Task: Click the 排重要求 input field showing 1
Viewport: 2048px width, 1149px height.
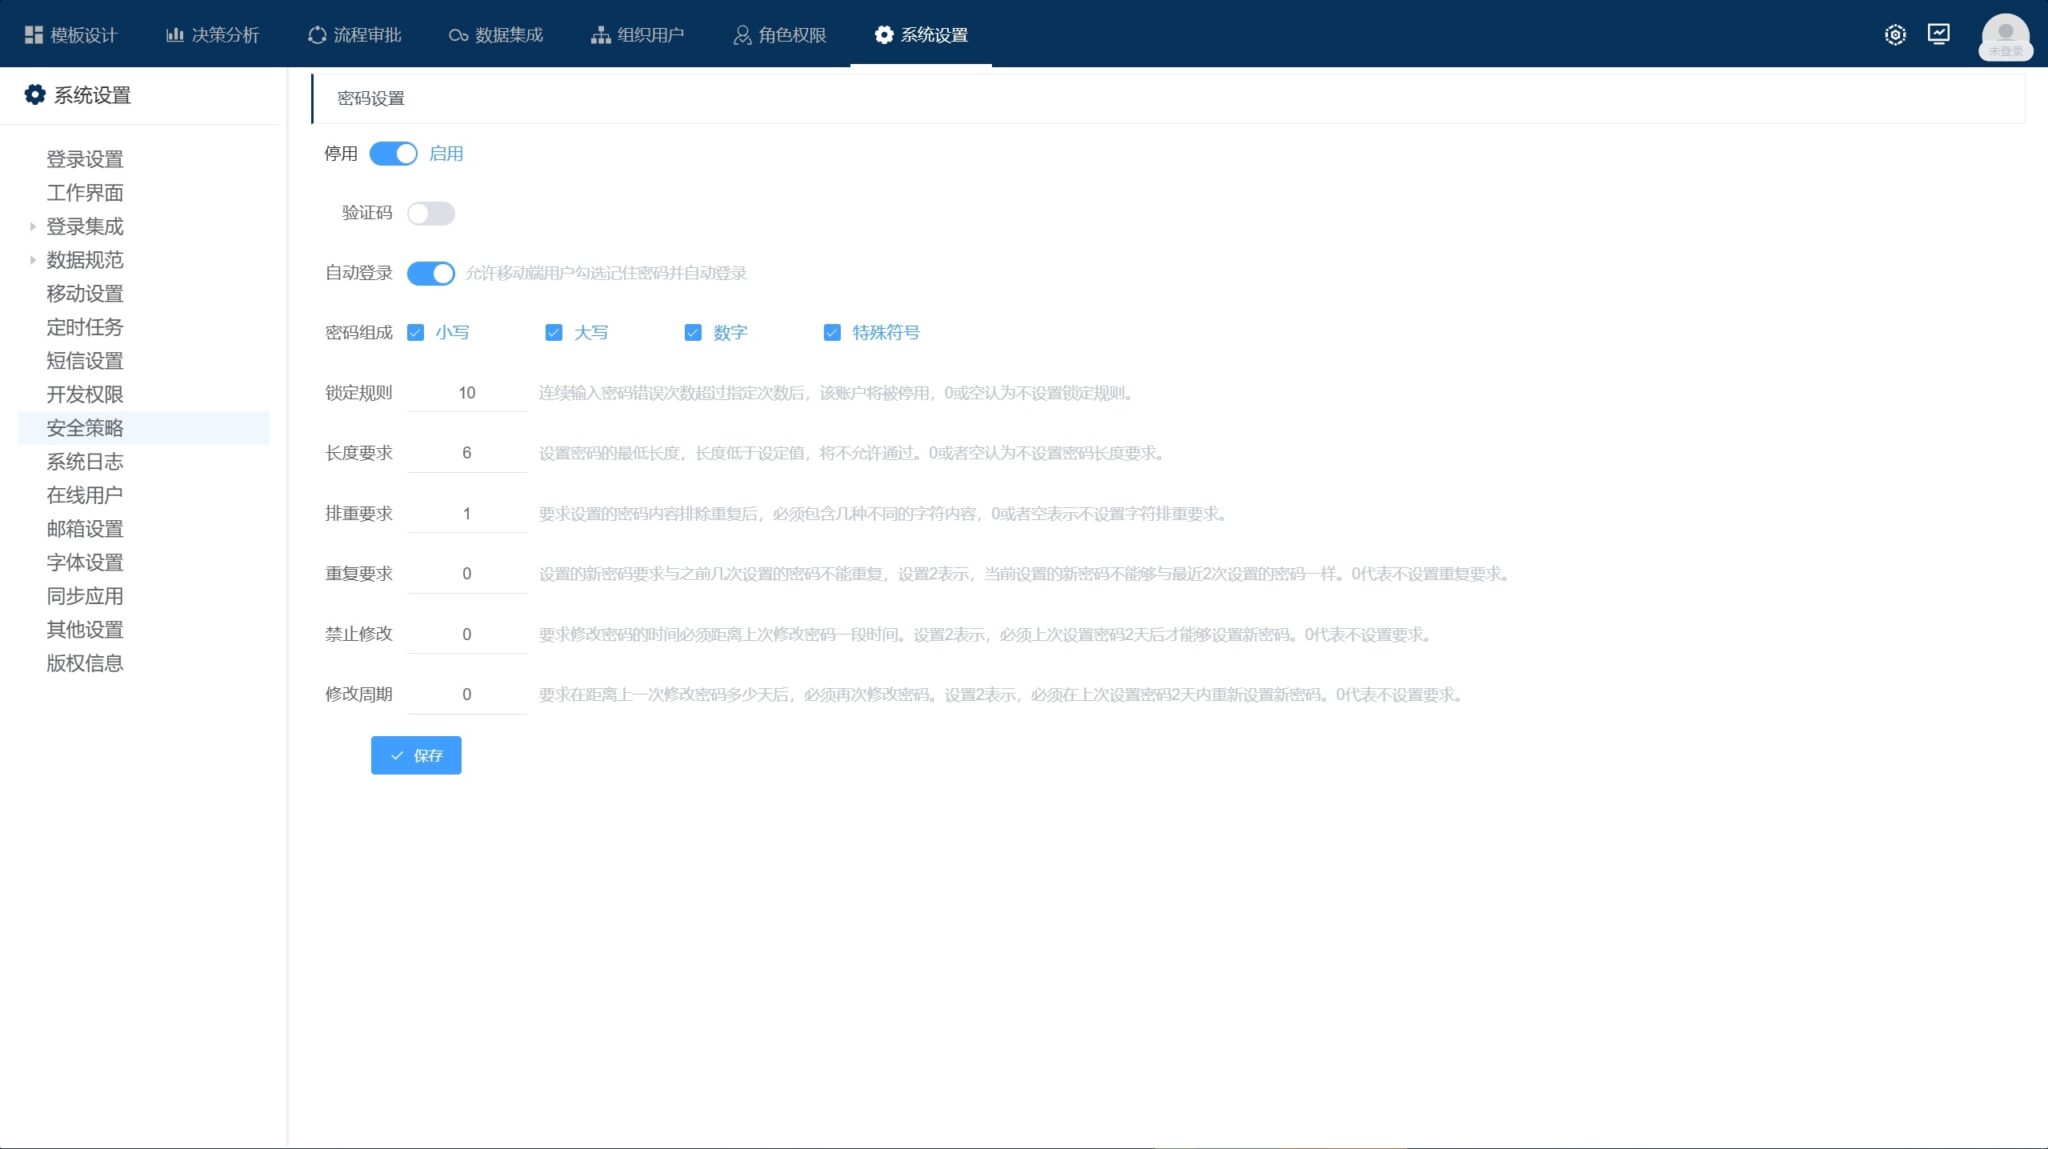Action: point(466,514)
